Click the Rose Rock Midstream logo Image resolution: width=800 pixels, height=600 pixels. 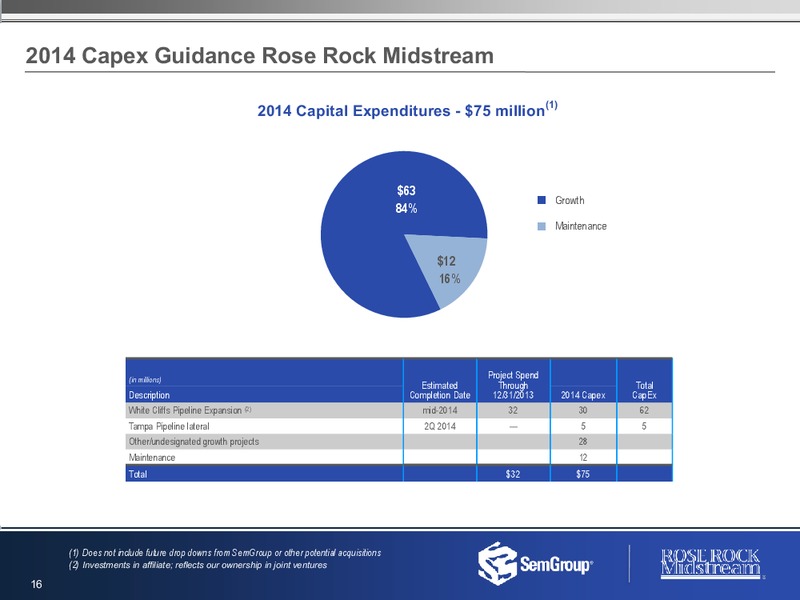711,563
